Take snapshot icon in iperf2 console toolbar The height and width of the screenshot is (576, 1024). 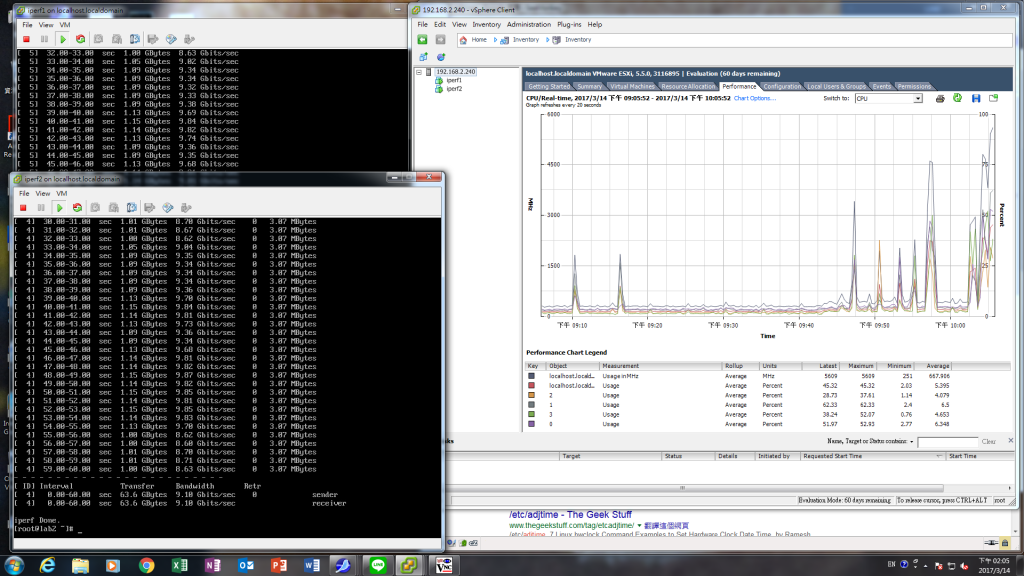(x=95, y=208)
